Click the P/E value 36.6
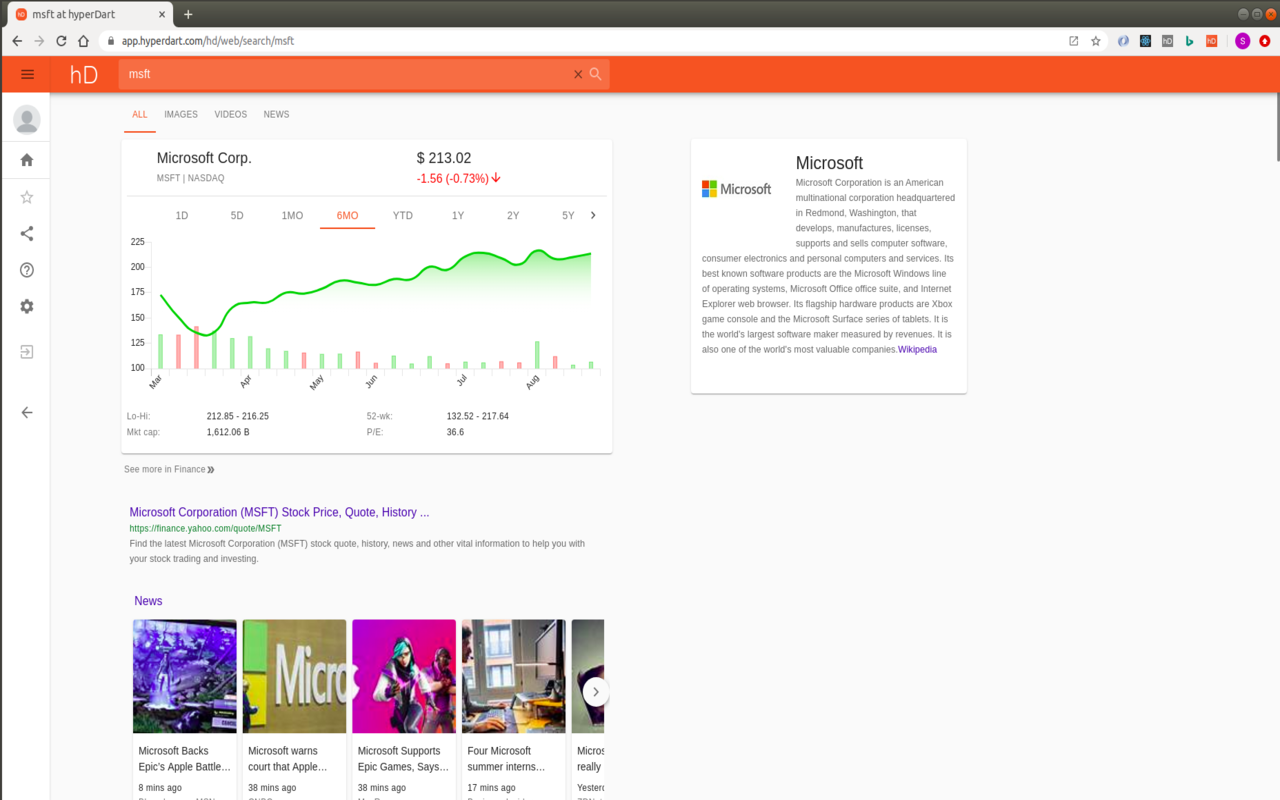 pos(455,432)
